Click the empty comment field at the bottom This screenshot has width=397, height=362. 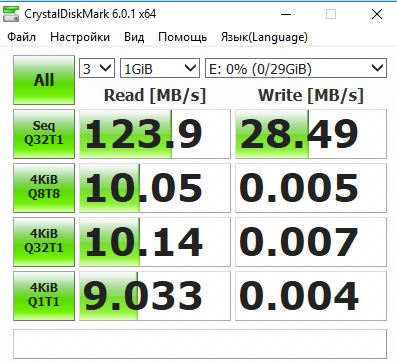(200, 344)
